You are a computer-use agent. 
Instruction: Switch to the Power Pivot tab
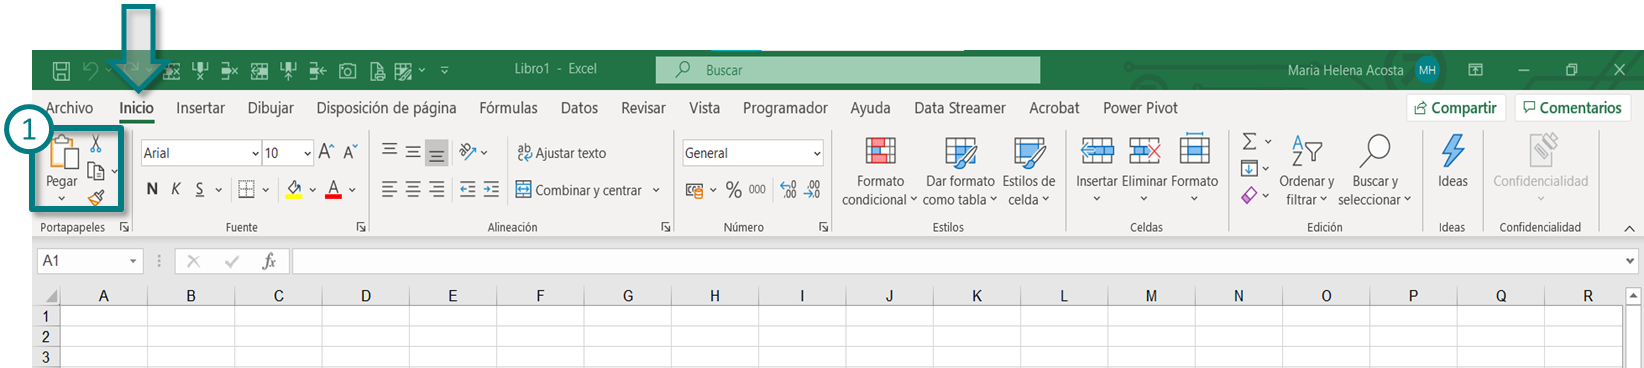click(1140, 108)
